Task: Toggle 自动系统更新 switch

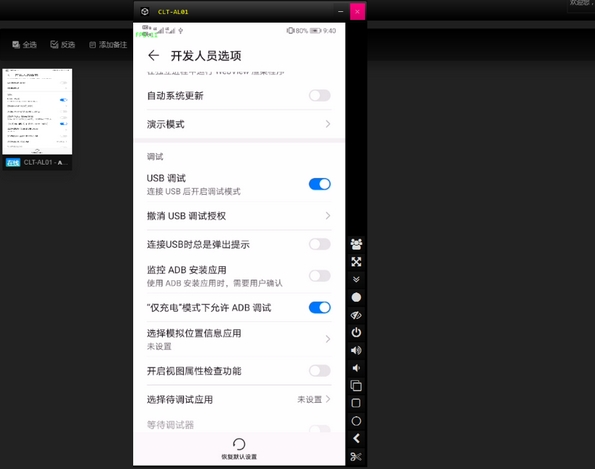Action: [x=320, y=95]
